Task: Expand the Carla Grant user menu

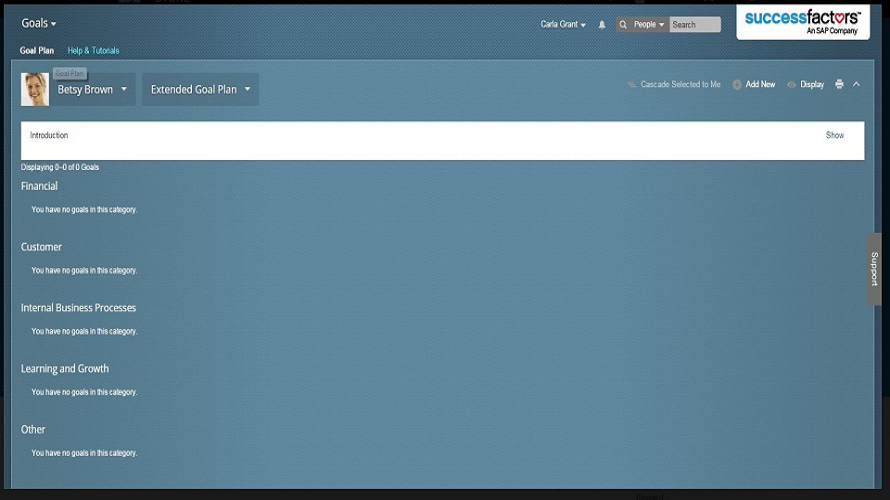Action: pyautogui.click(x=563, y=25)
